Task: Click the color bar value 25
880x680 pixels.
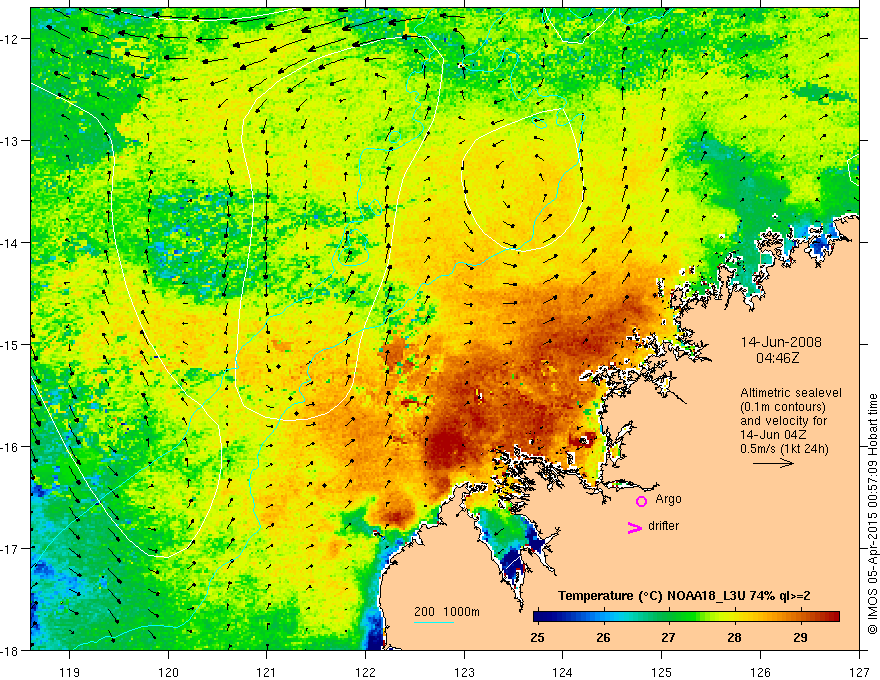Action: pos(537,637)
